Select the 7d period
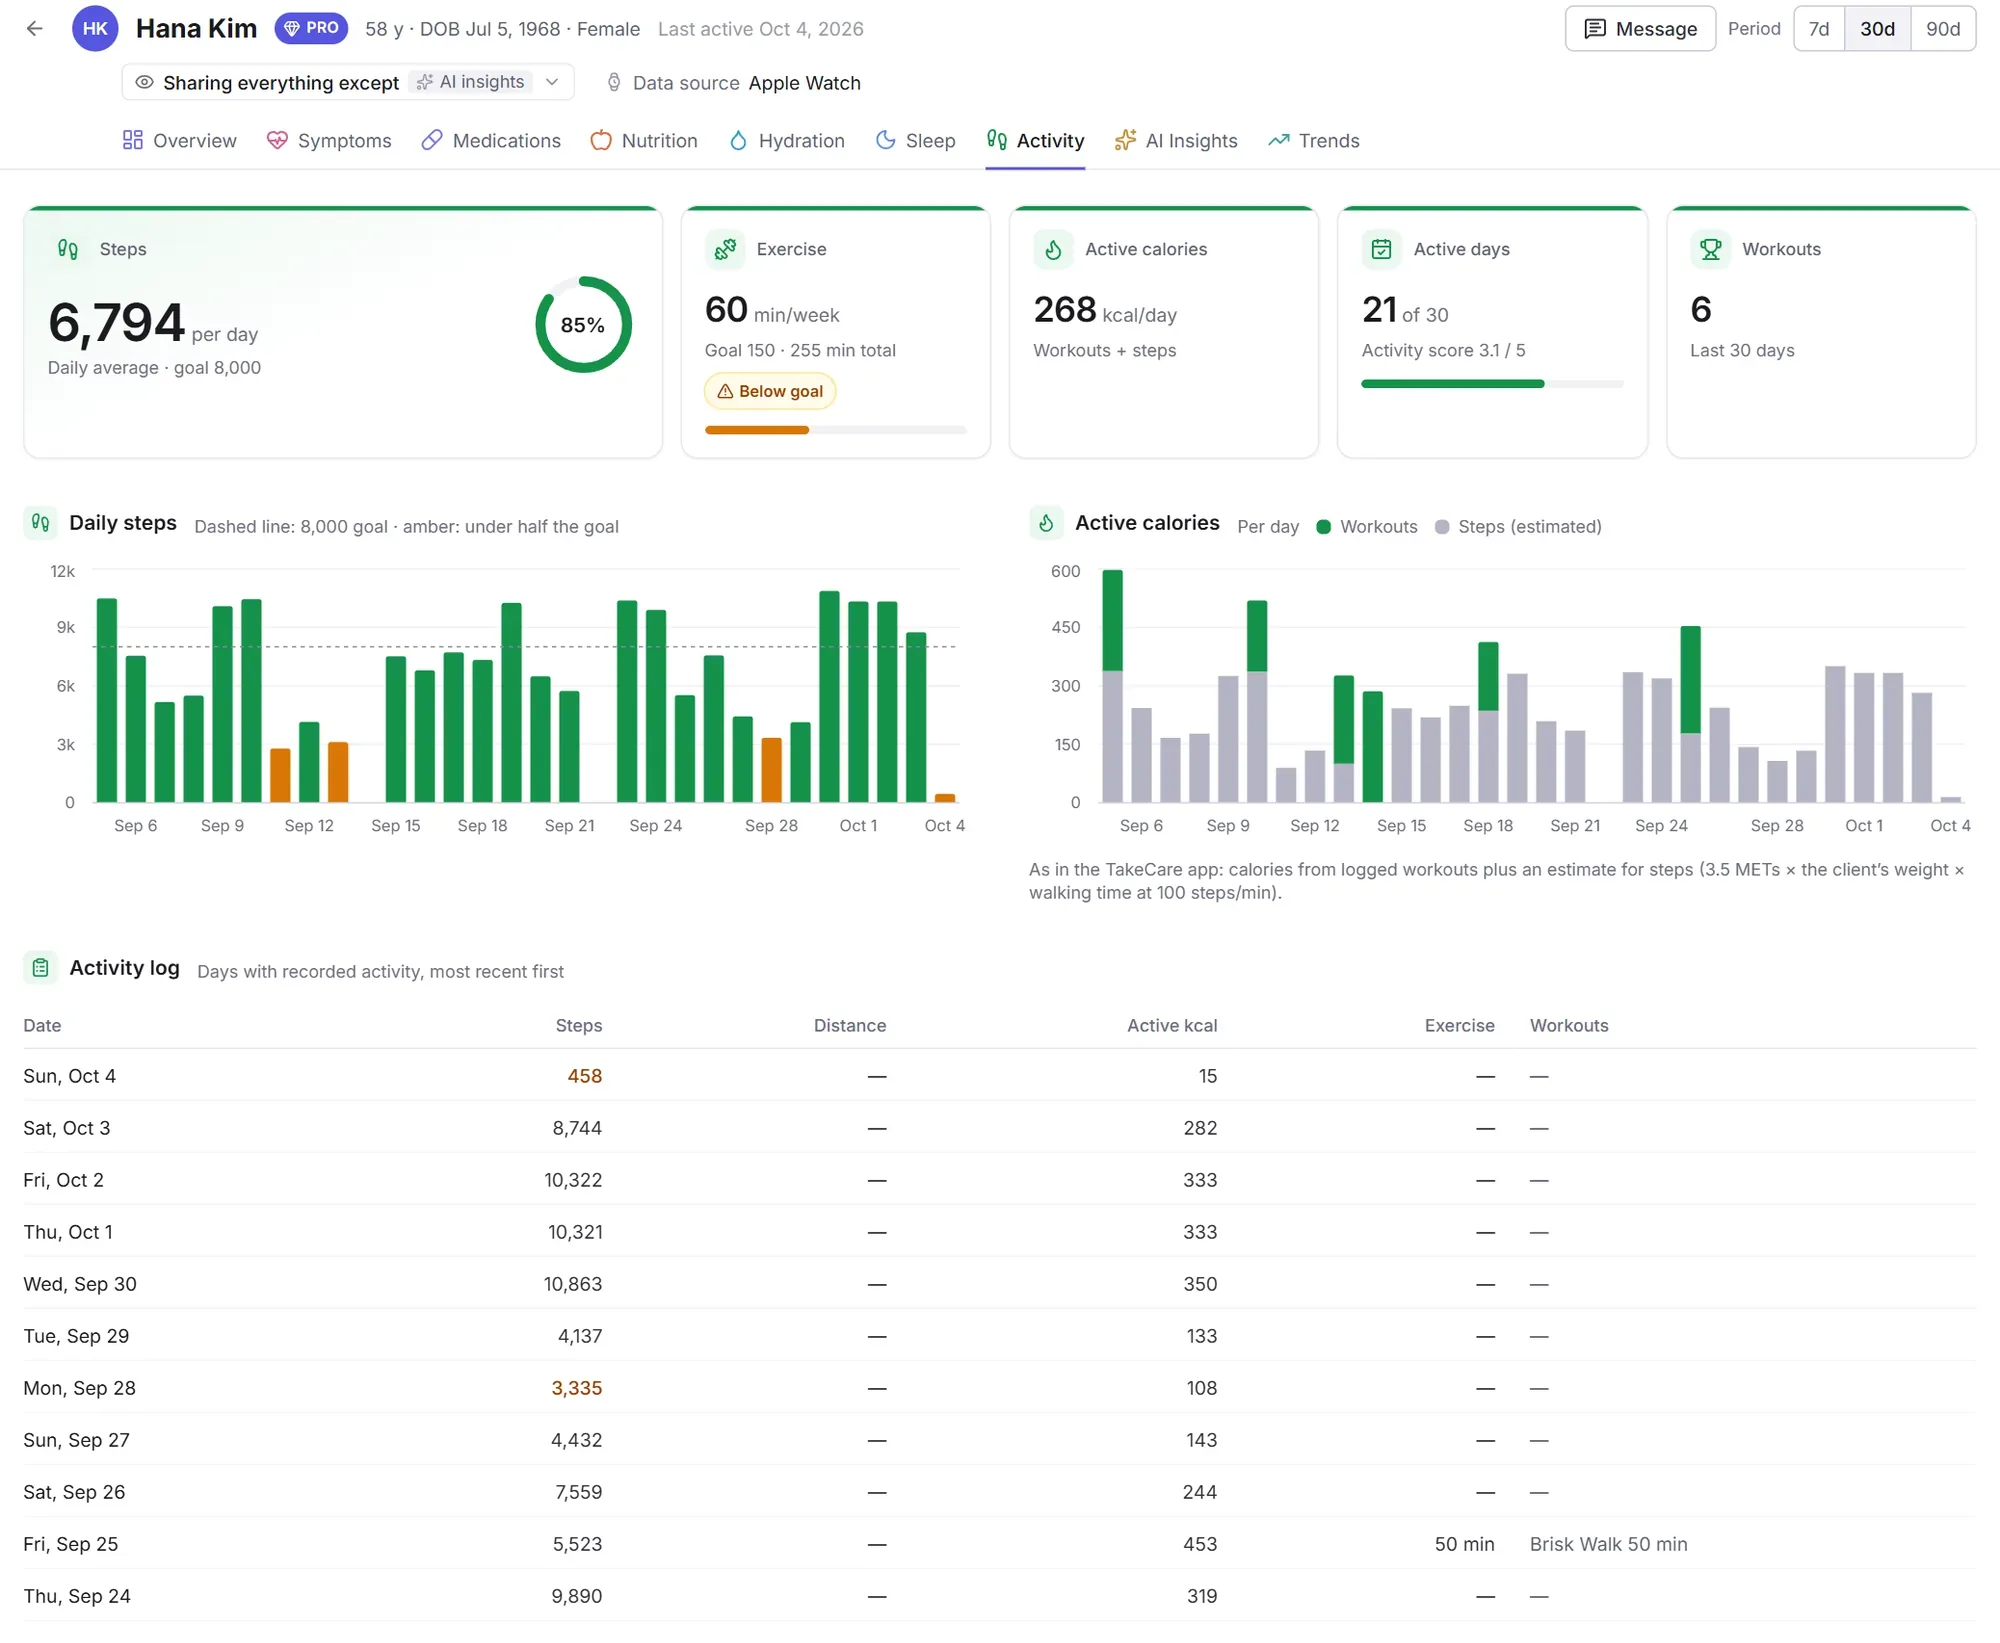Image resolution: width=2000 pixels, height=1643 pixels. click(x=1819, y=29)
